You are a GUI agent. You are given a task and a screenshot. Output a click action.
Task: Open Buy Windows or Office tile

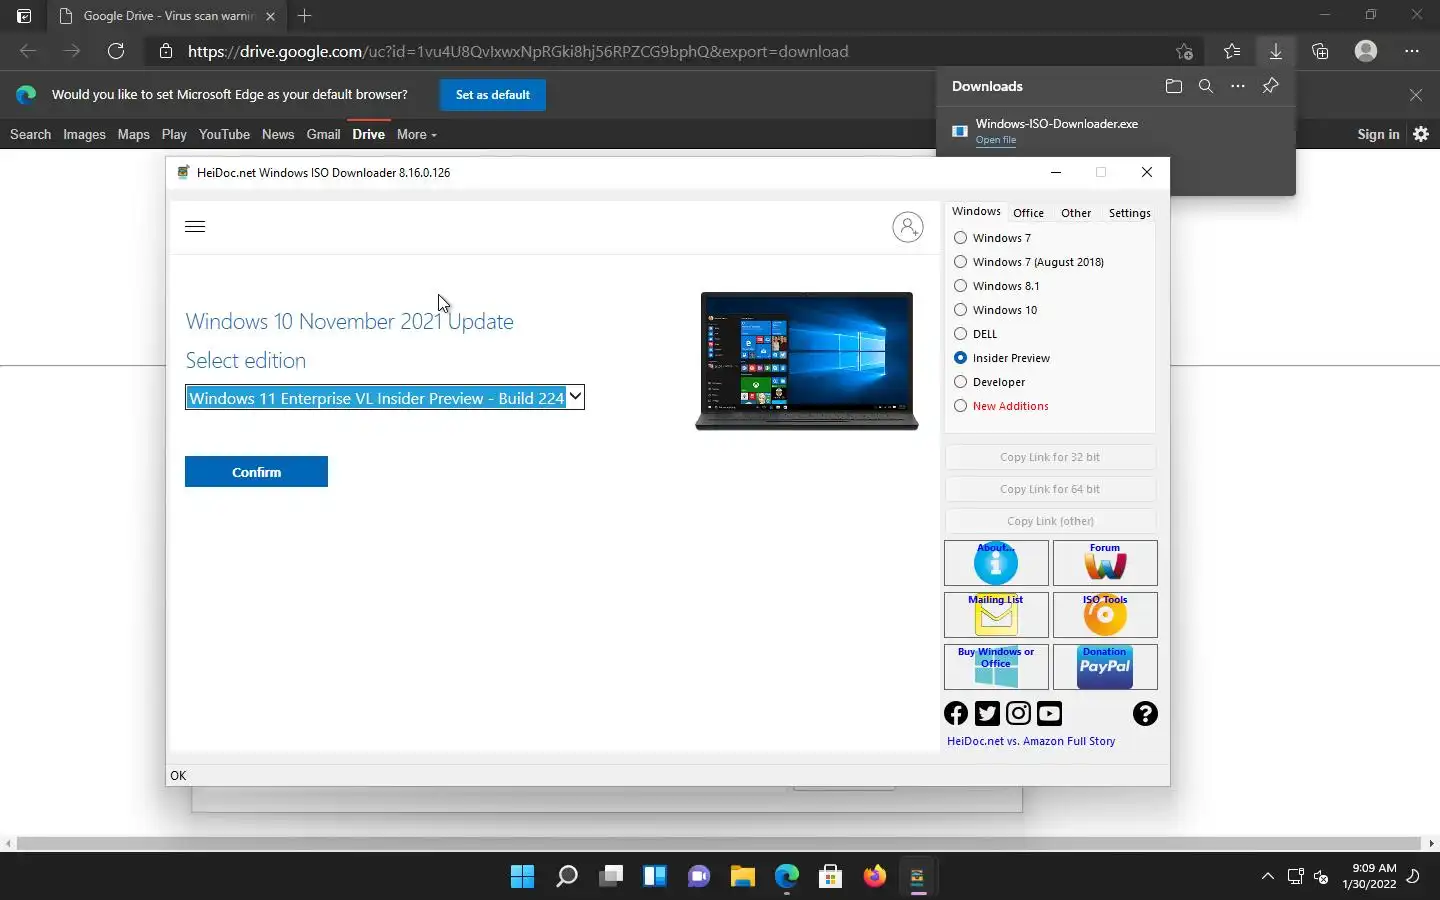(996, 667)
